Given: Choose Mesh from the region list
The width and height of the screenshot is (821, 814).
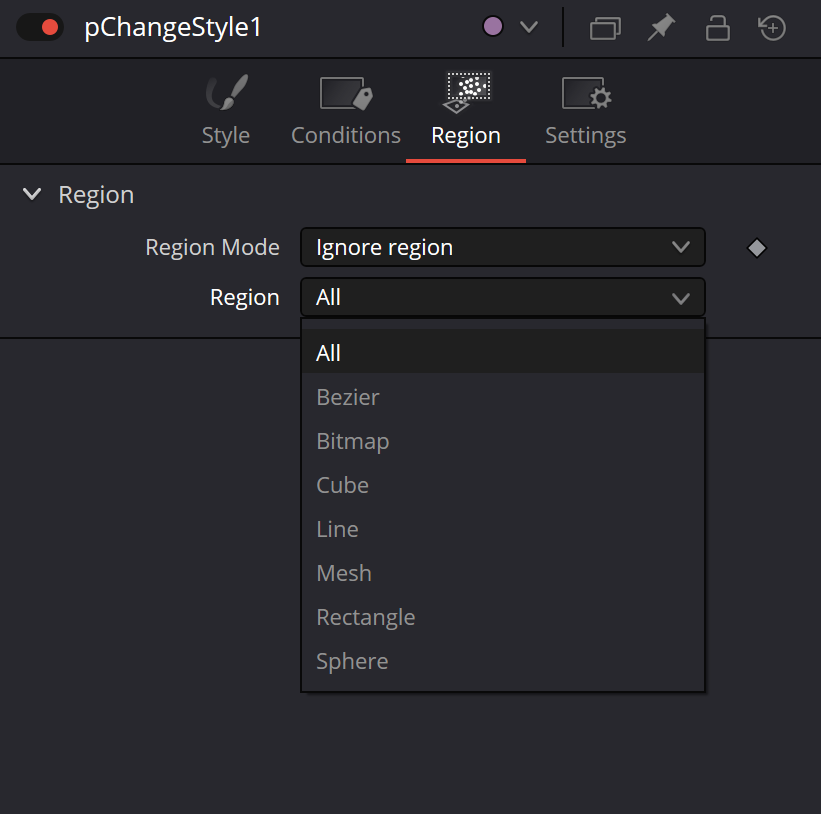Looking at the screenshot, I should coord(503,573).
